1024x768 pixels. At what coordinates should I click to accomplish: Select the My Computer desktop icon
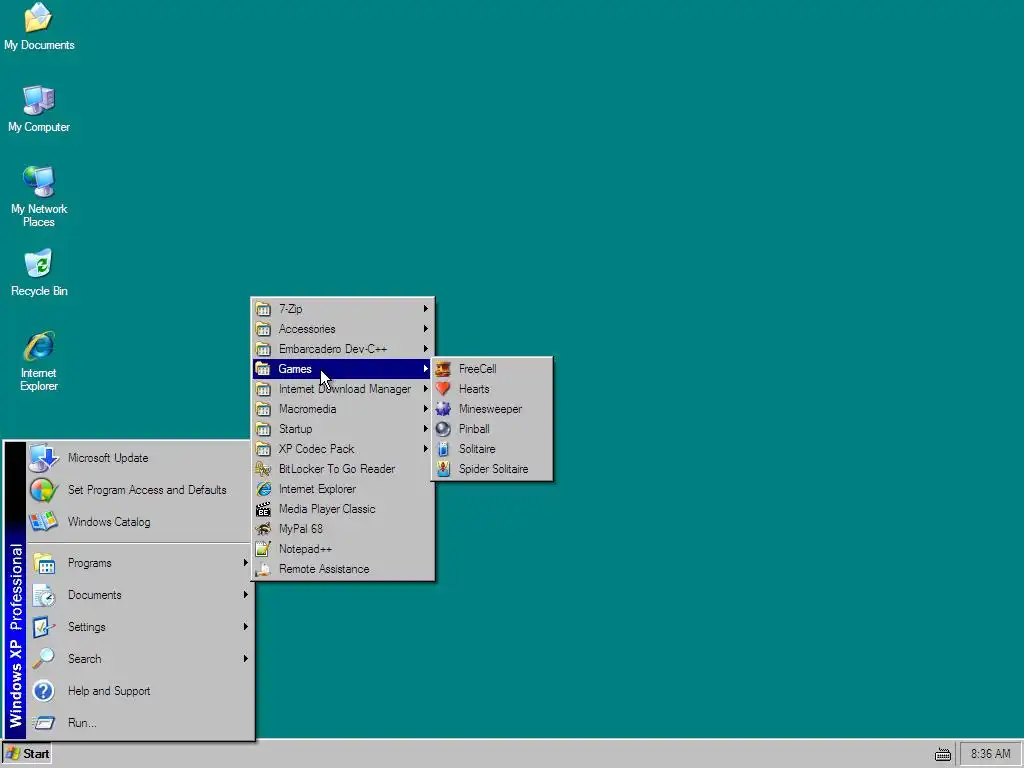click(x=39, y=109)
